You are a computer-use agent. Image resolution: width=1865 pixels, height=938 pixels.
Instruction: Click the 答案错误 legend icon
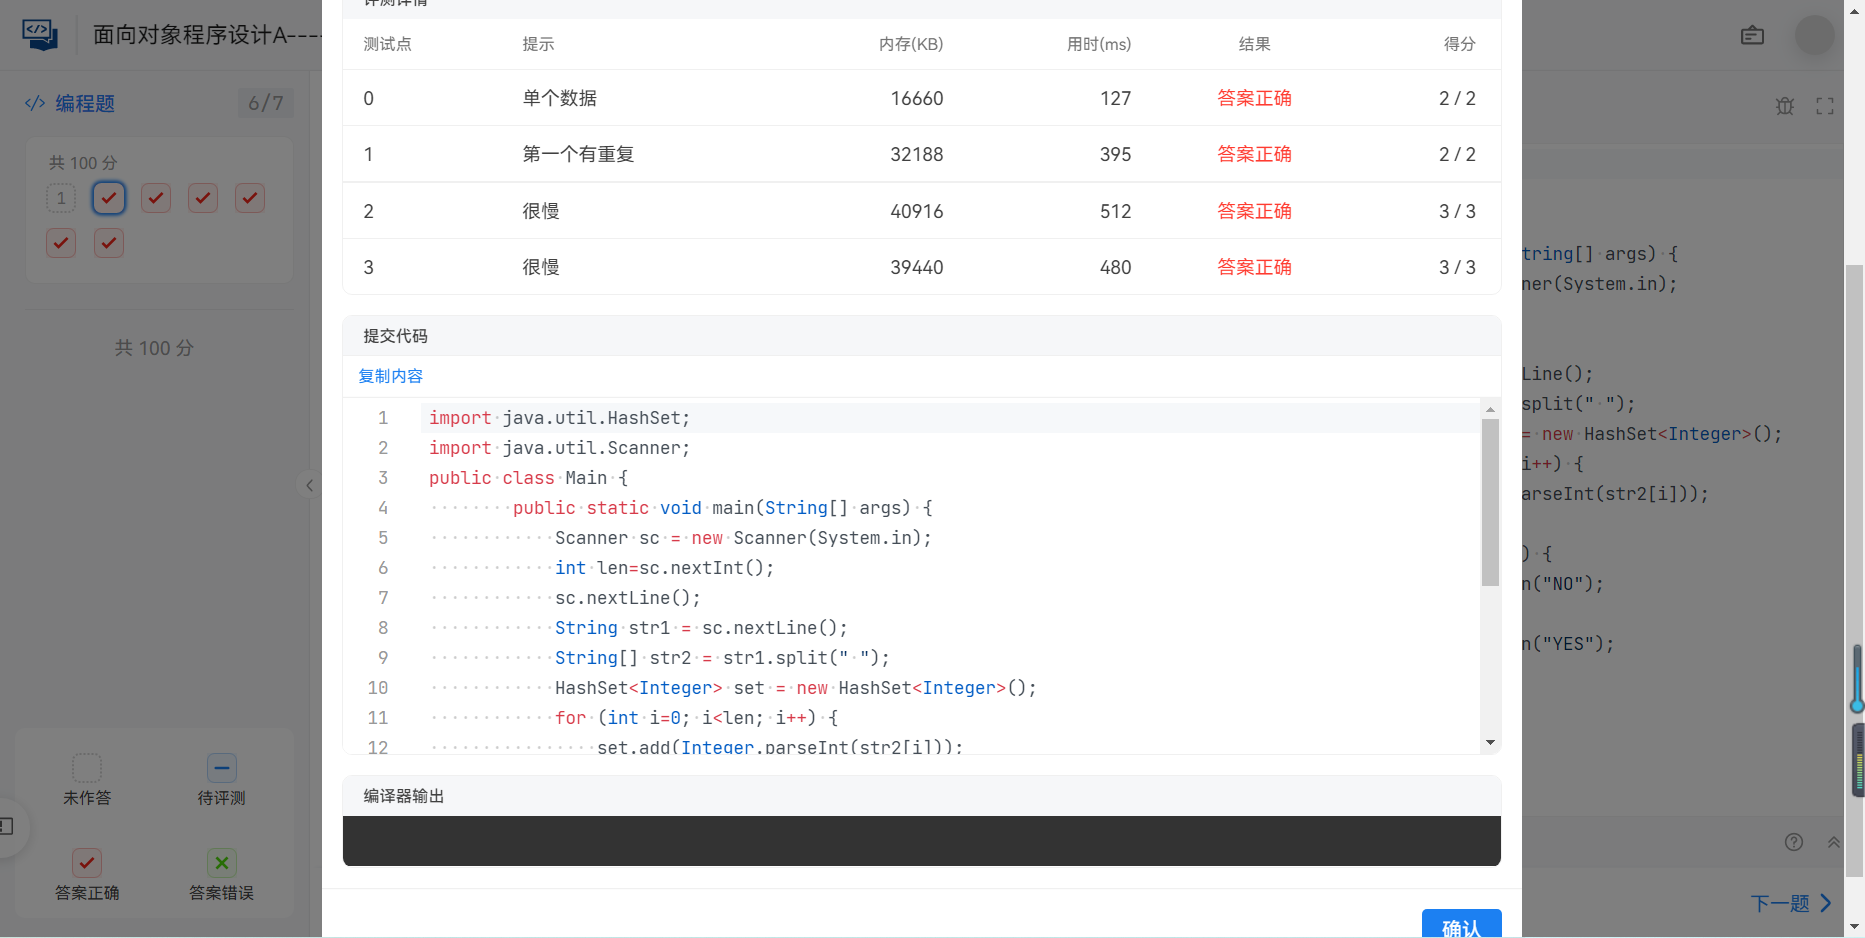coord(222,862)
